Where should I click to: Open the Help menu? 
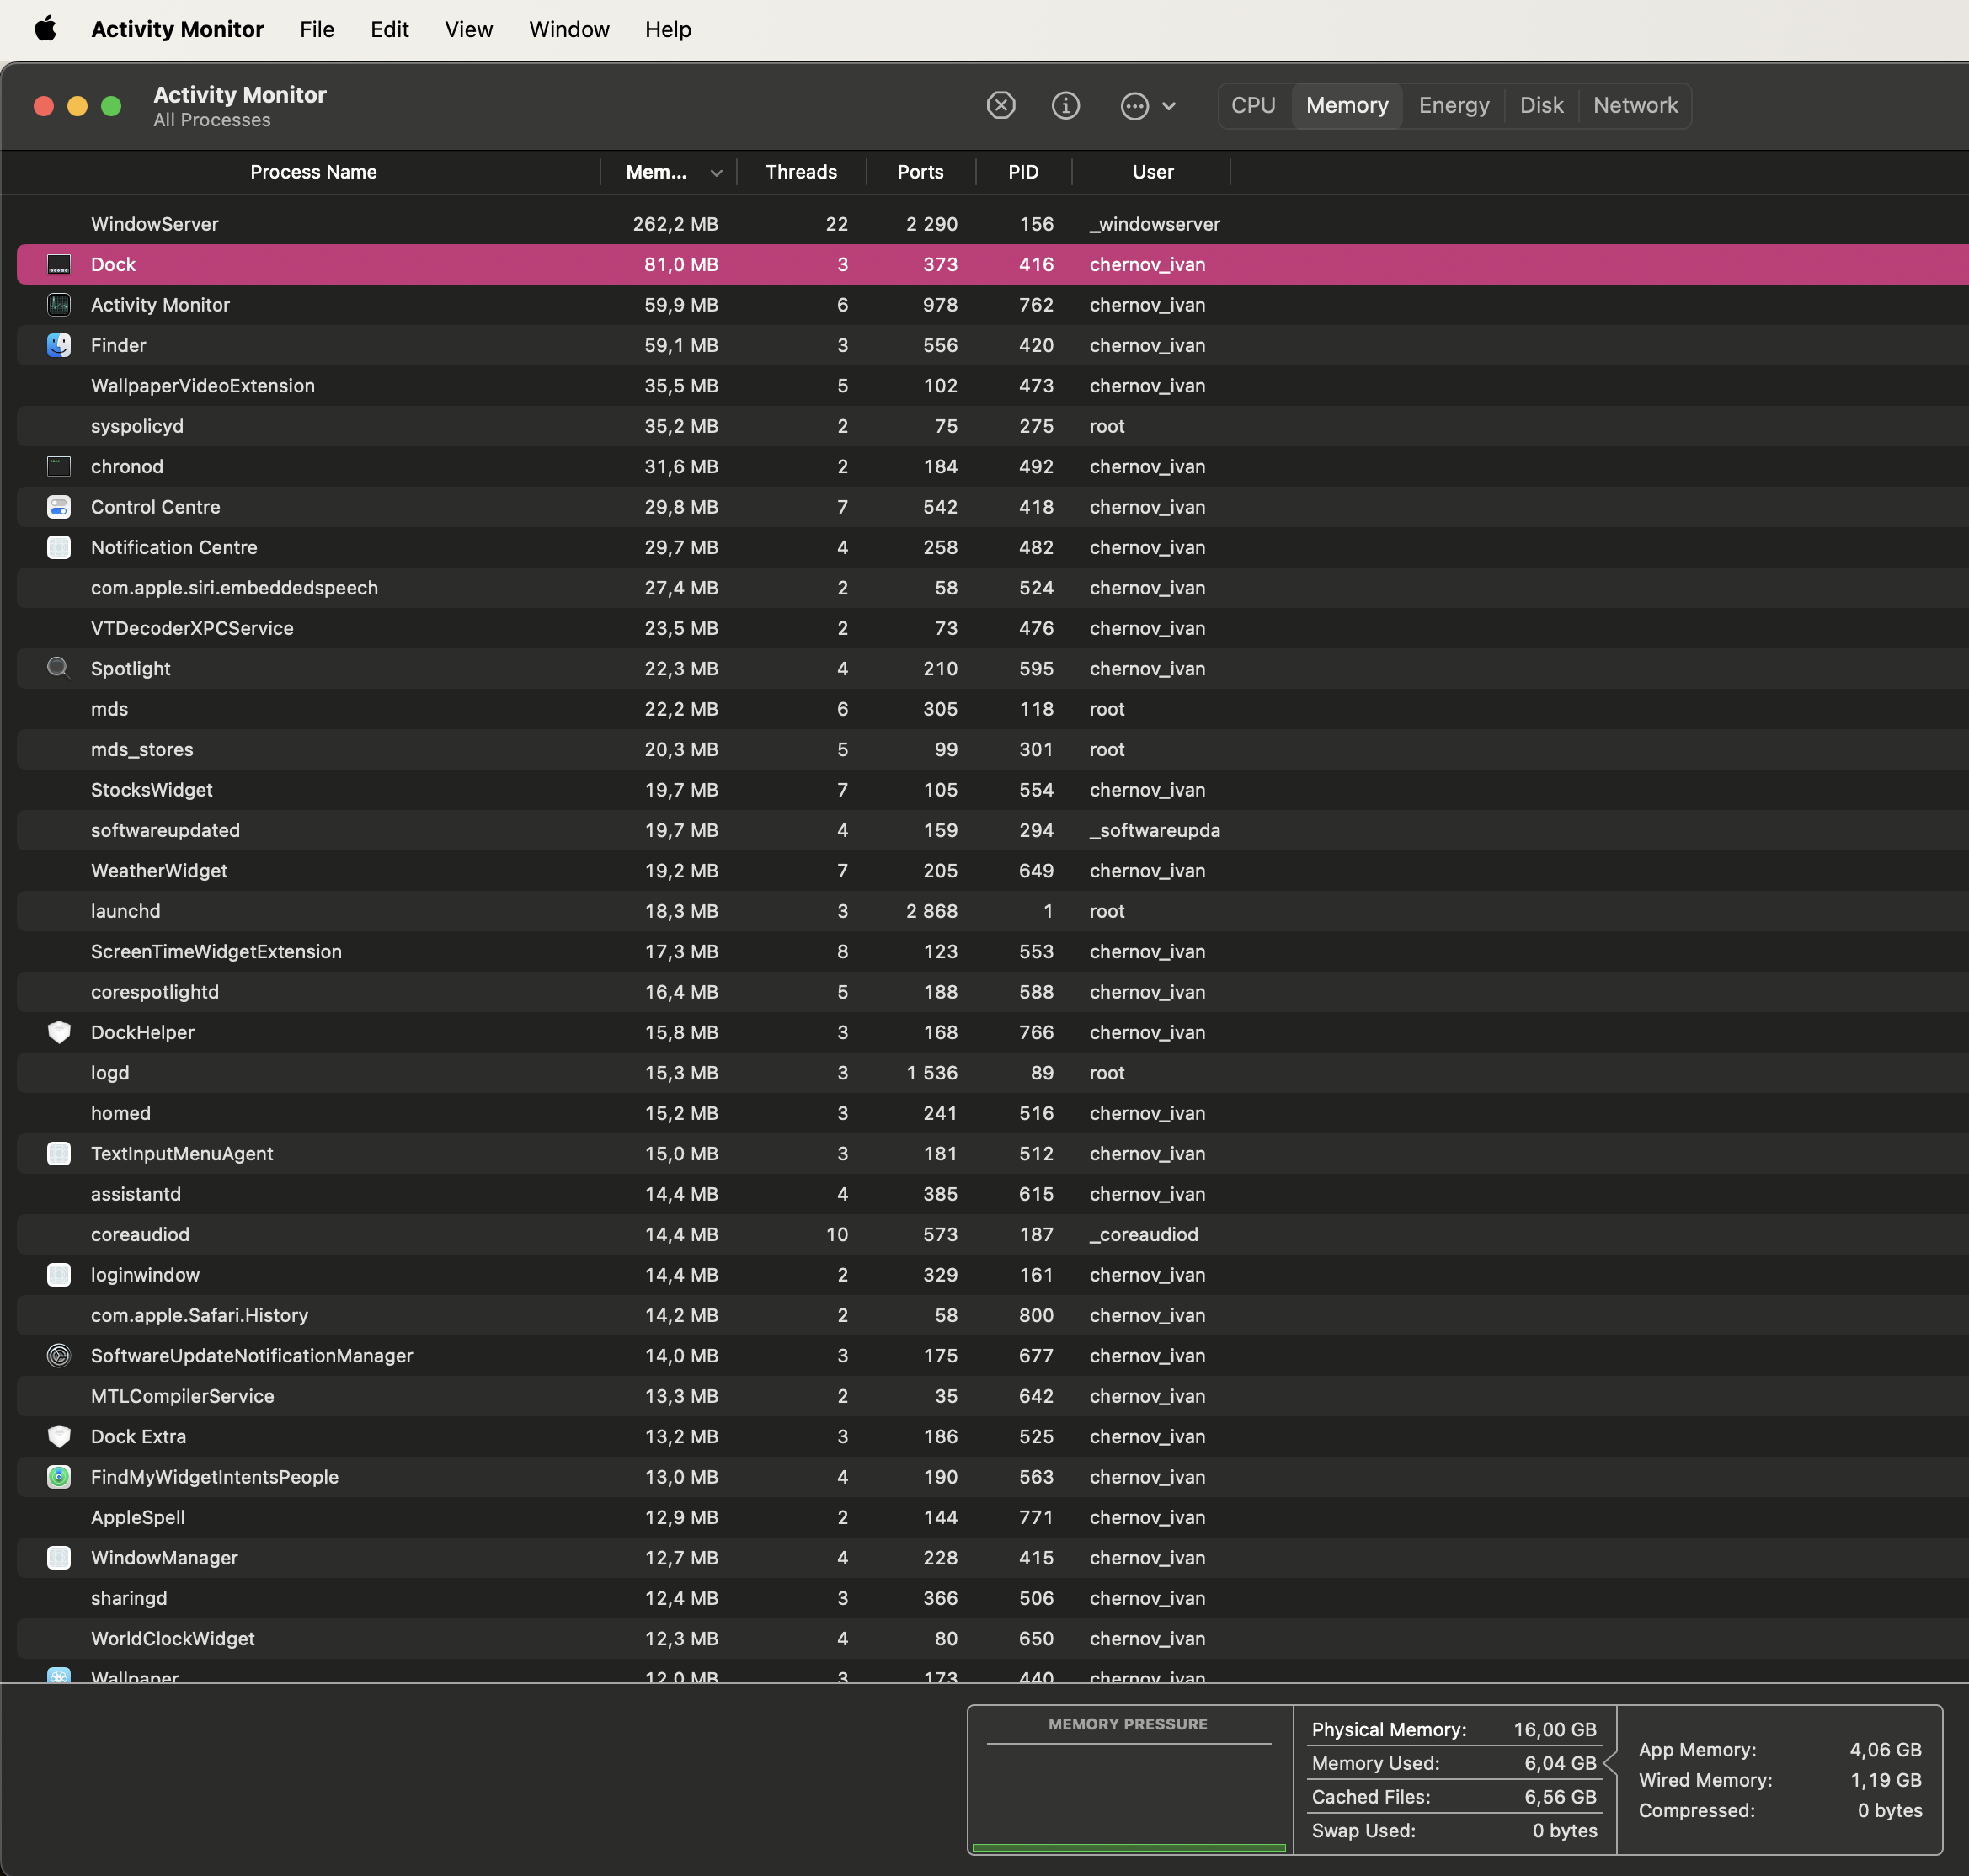pyautogui.click(x=668, y=29)
